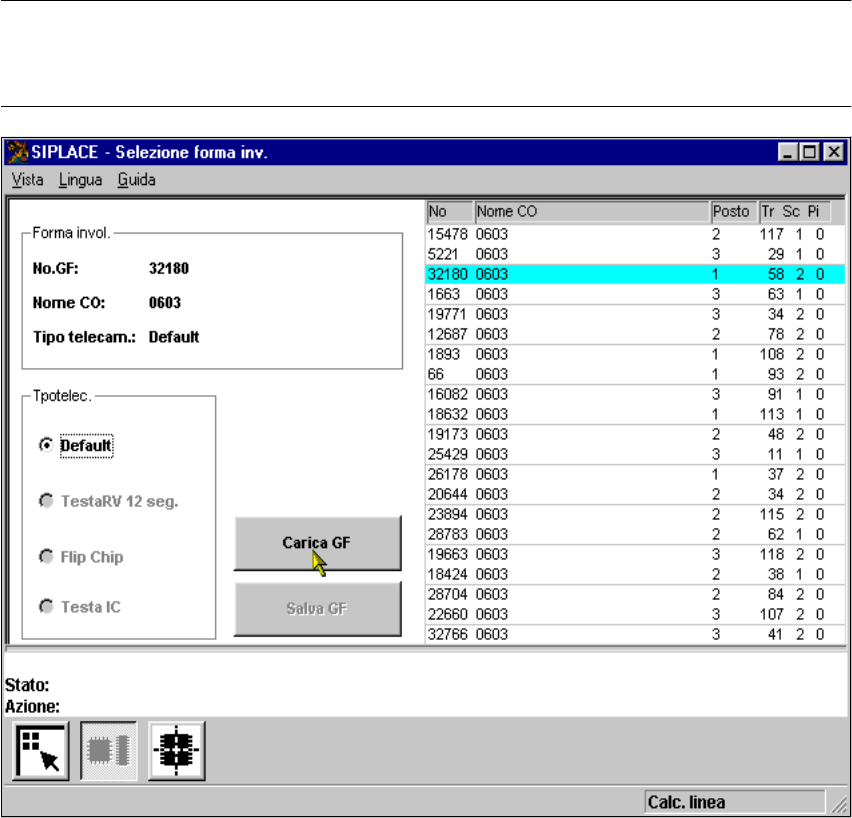Select row number 5221

635,254
